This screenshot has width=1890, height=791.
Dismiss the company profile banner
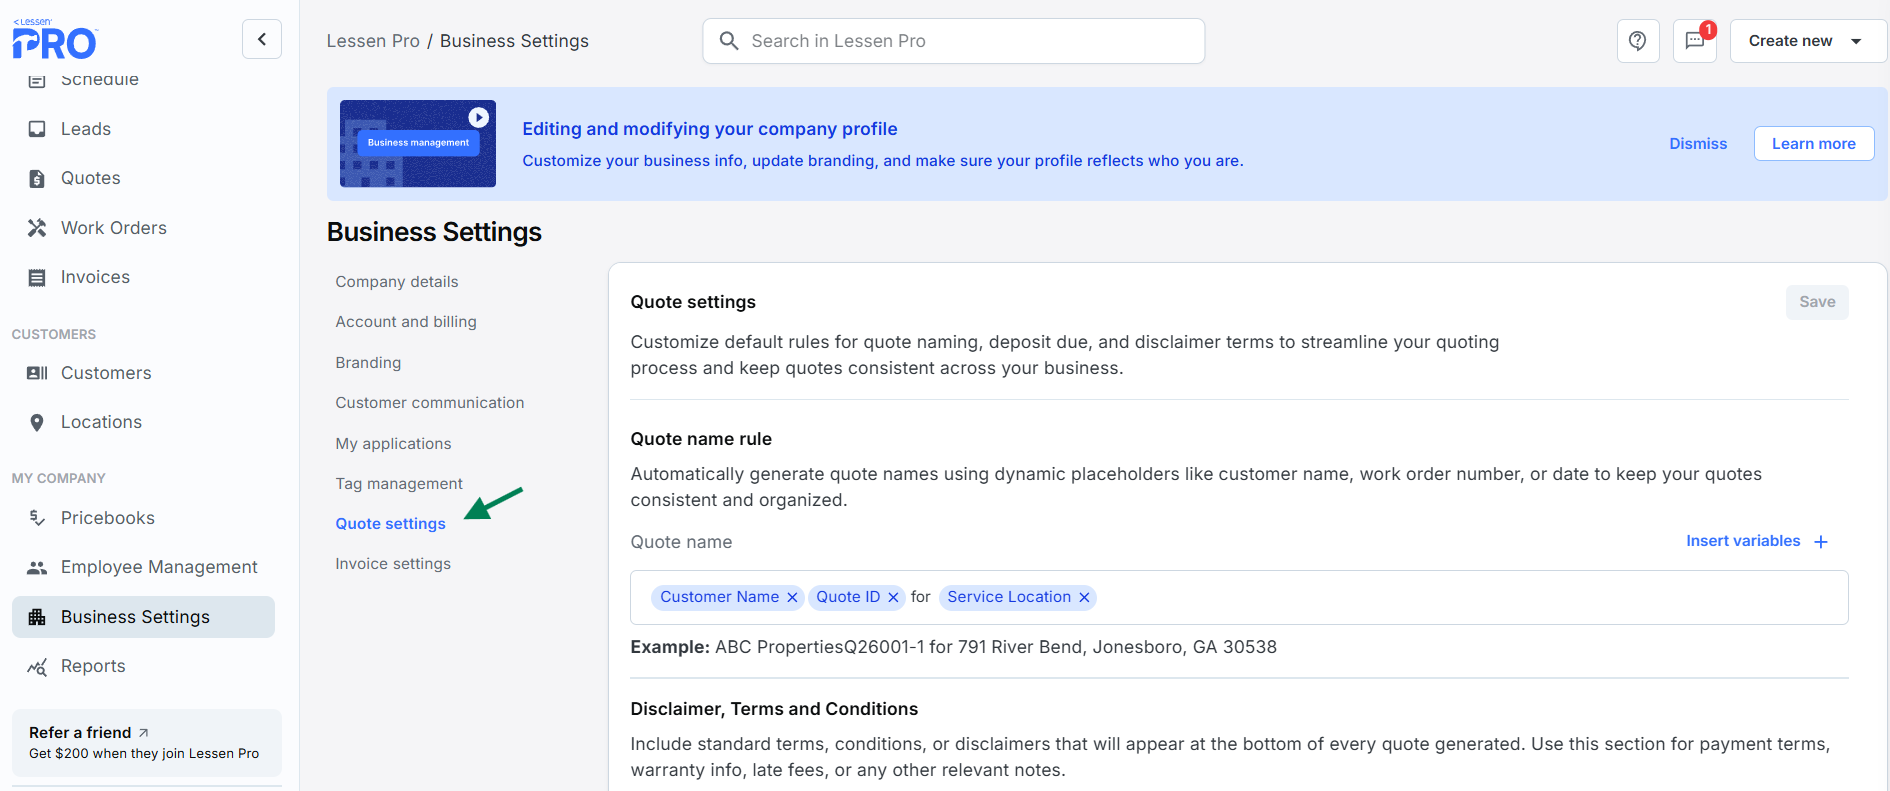coord(1697,144)
